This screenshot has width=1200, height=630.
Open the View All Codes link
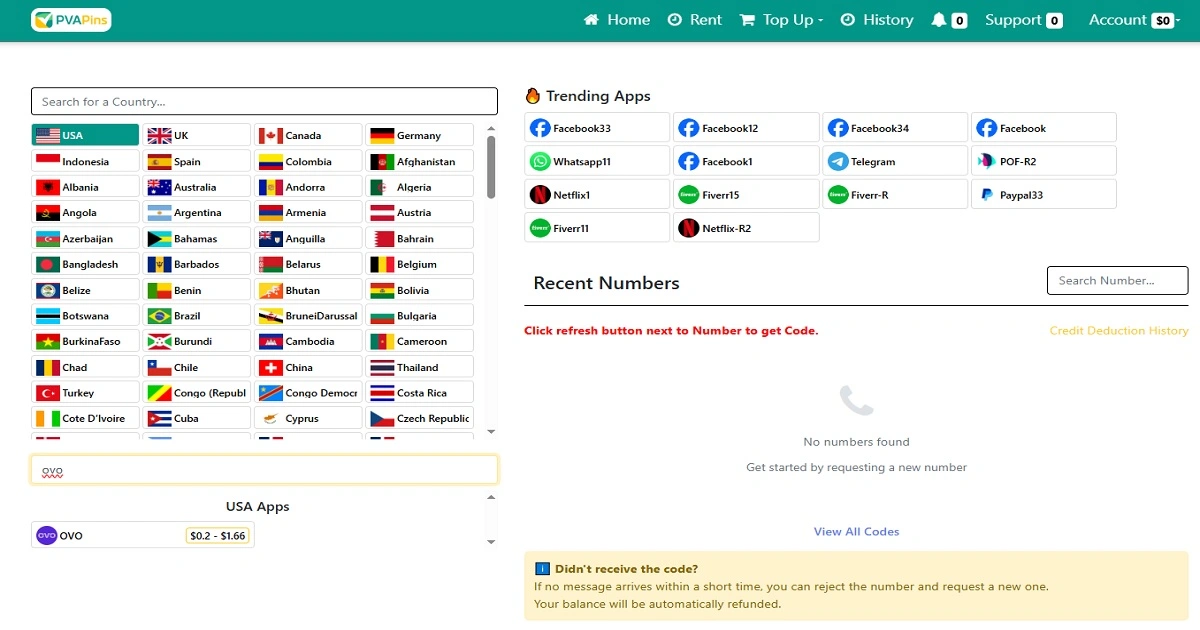[x=856, y=531]
